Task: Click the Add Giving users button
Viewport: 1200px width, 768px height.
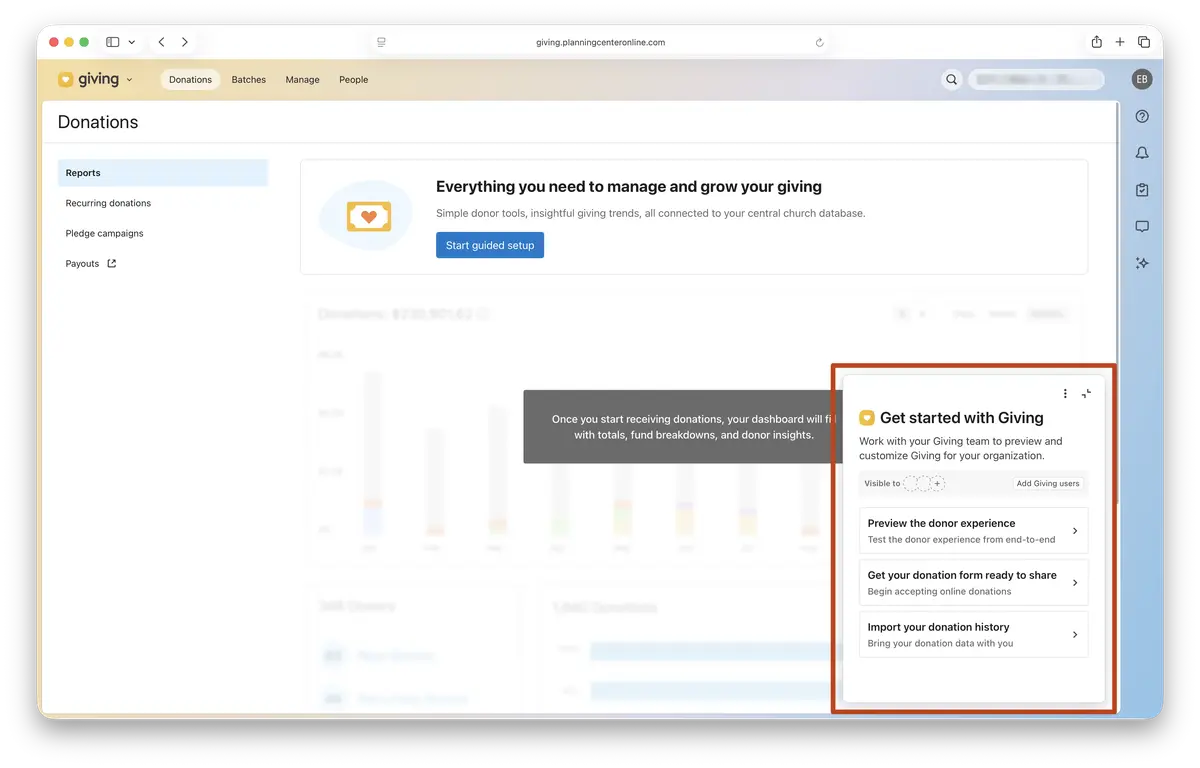Action: click(1048, 484)
